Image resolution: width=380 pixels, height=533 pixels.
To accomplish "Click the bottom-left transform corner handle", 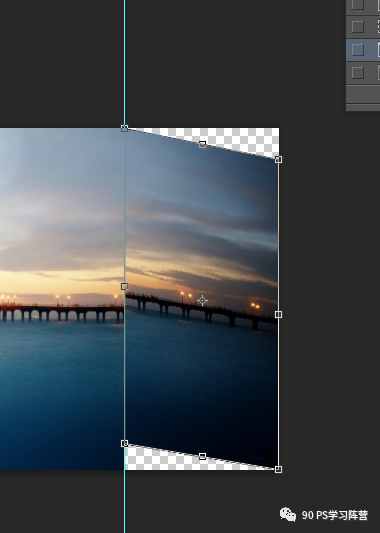I will point(124,443).
